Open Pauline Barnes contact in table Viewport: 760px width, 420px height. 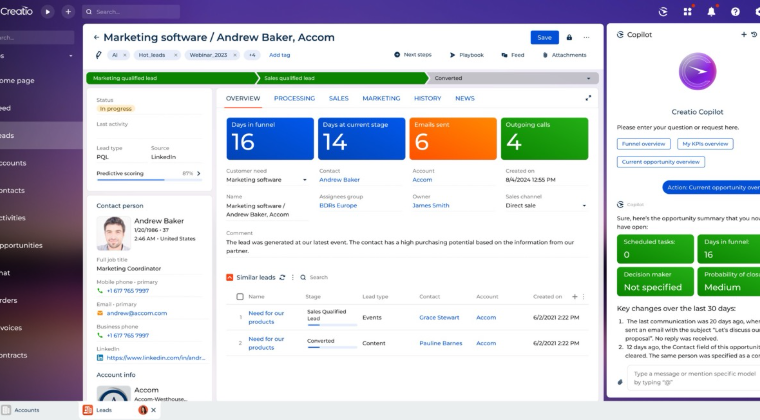pyautogui.click(x=441, y=343)
